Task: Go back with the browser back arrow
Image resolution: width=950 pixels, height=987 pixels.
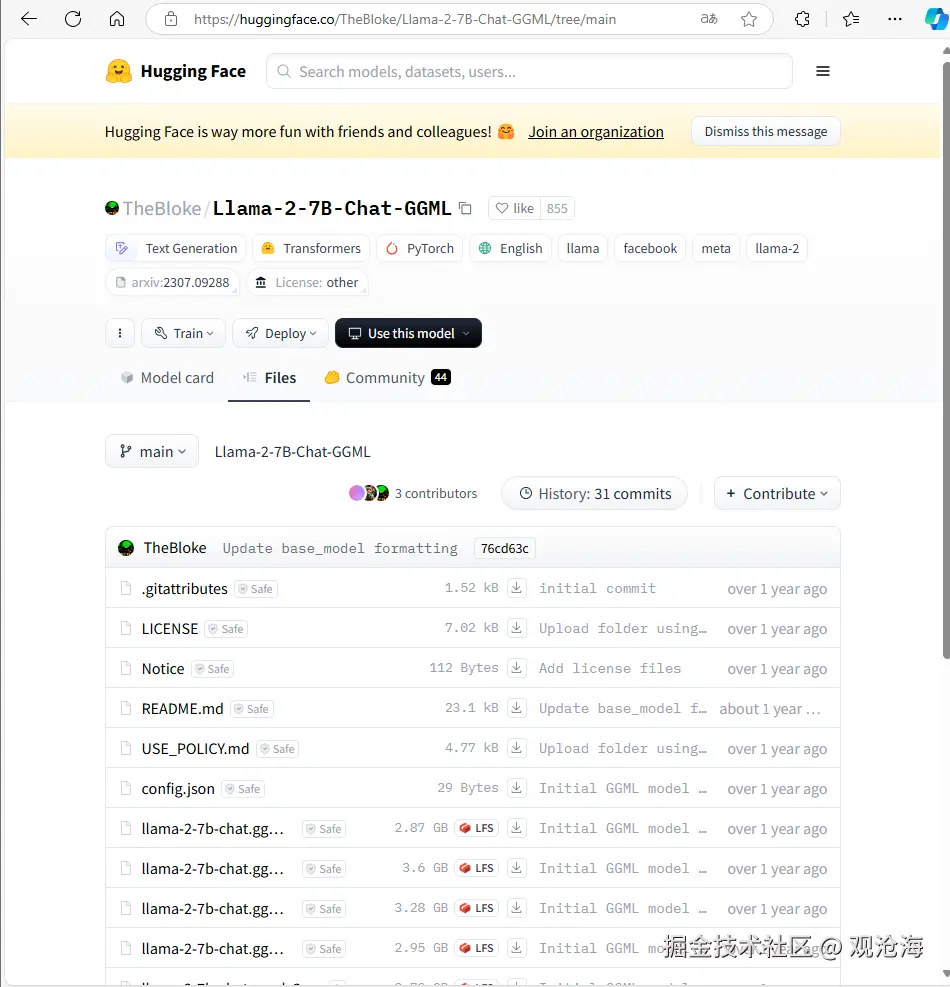Action: point(29,19)
